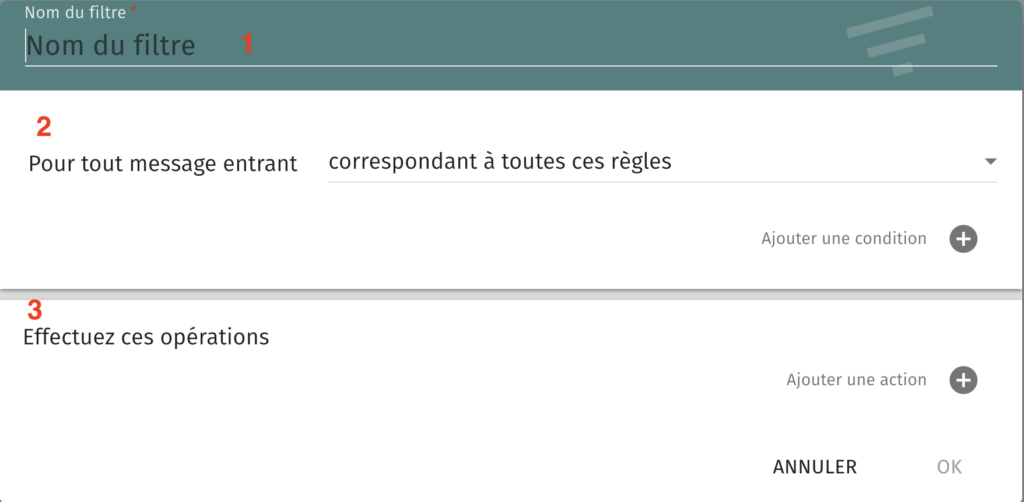Click the red asterisk required marker
1024x502 pixels.
(133, 9)
